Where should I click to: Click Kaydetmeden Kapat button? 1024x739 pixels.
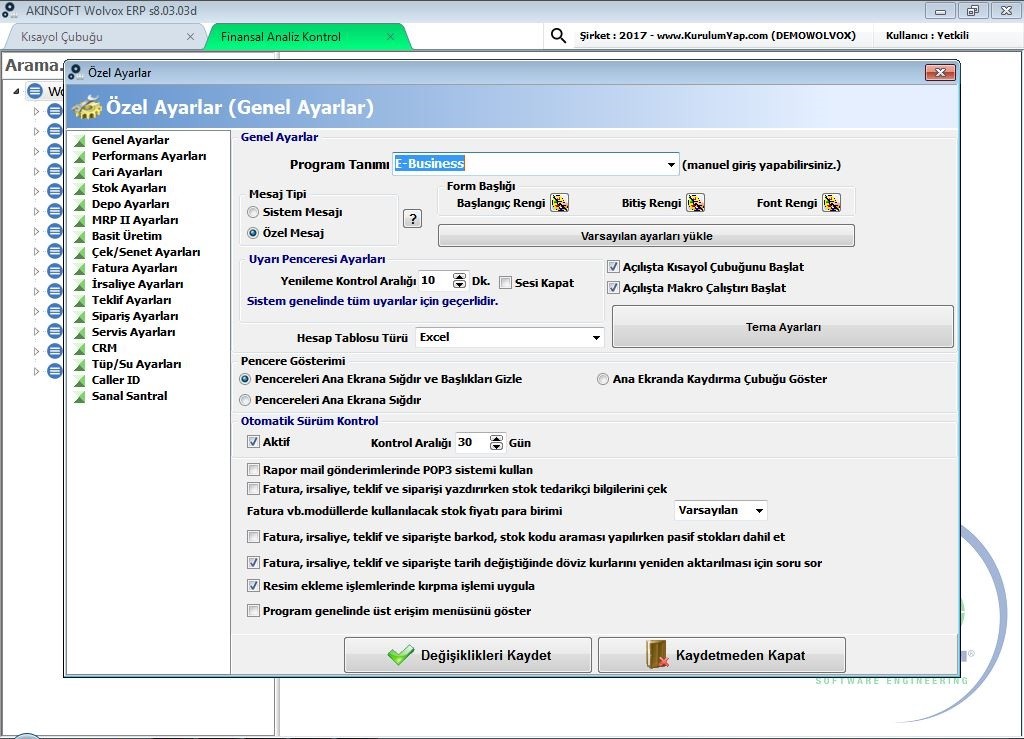pos(722,655)
